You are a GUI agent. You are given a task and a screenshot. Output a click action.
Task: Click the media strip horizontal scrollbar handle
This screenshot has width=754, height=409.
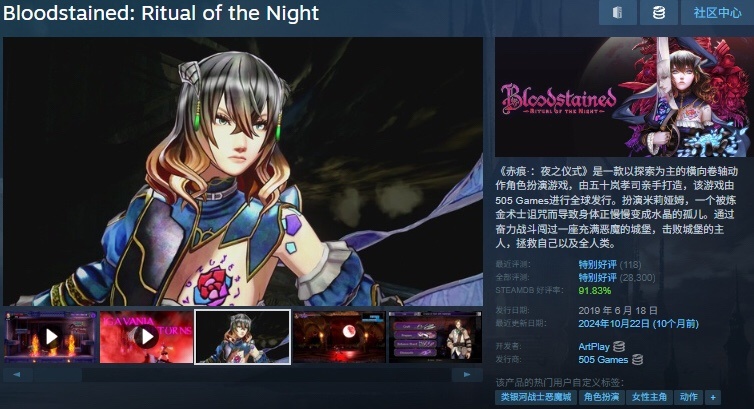(x=57, y=374)
